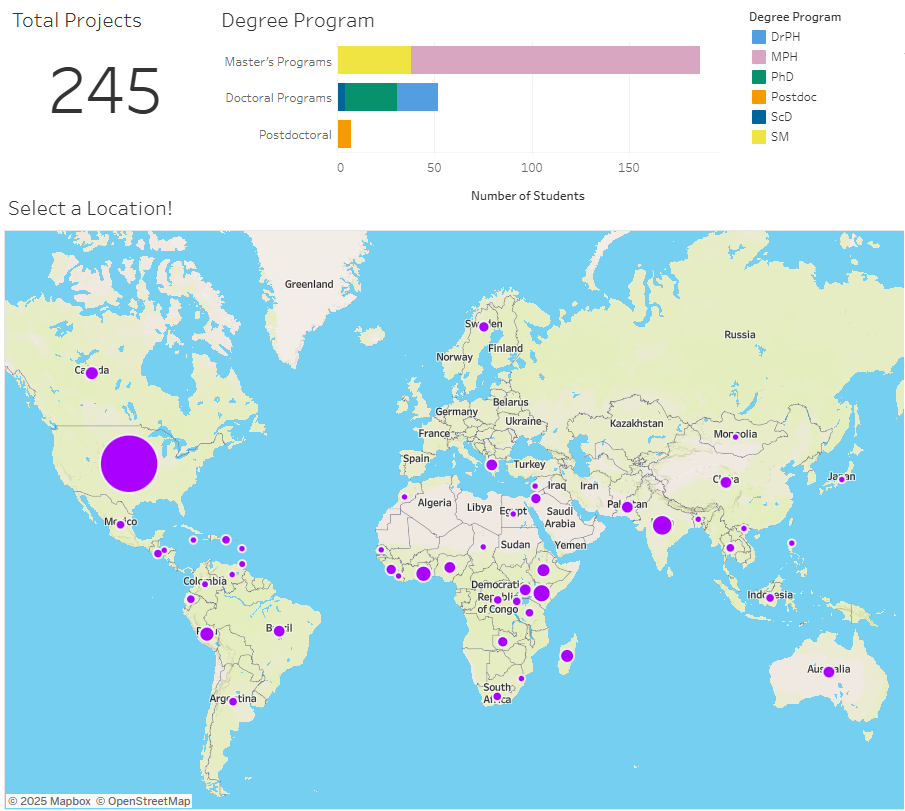The image size is (905, 811).
Task: Click the MPH legend color swatch
Action: click(x=758, y=57)
